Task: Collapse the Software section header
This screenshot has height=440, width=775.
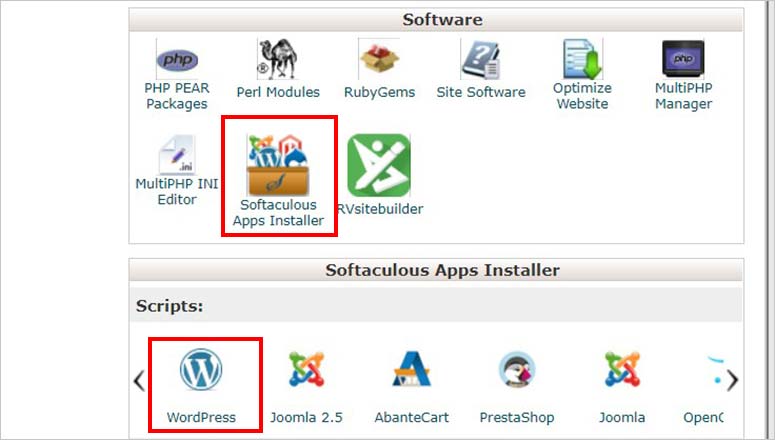Action: click(x=436, y=20)
